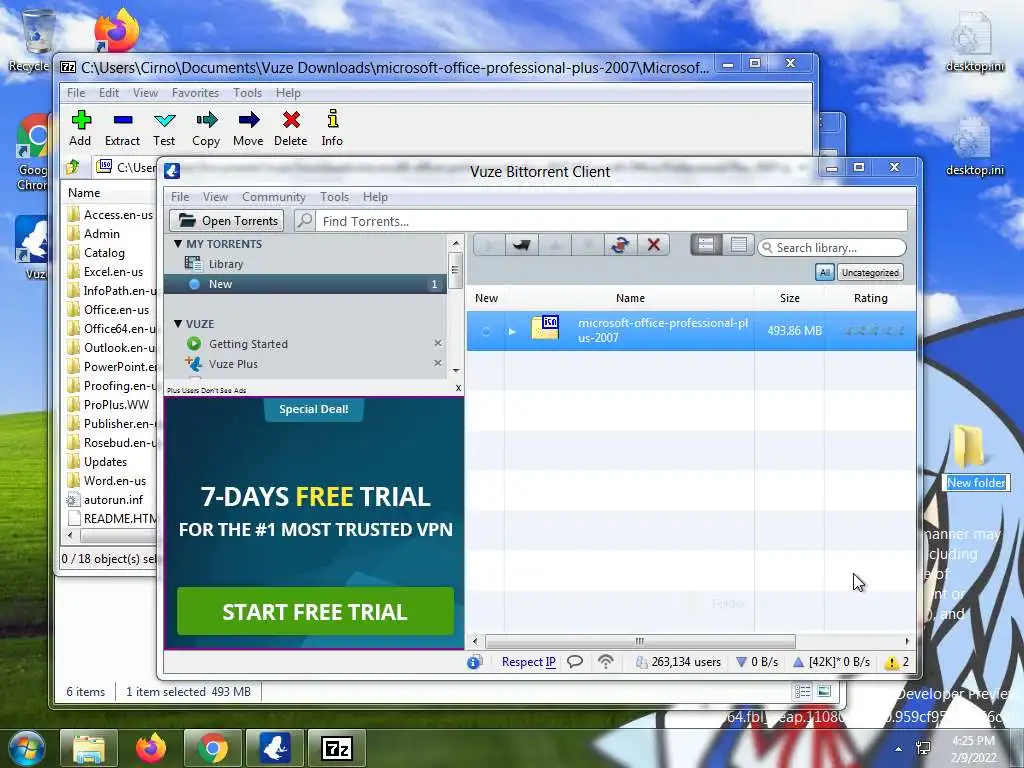The height and width of the screenshot is (768, 1024).
Task: Click the upload speed up-arrow indicator
Action: point(797,662)
